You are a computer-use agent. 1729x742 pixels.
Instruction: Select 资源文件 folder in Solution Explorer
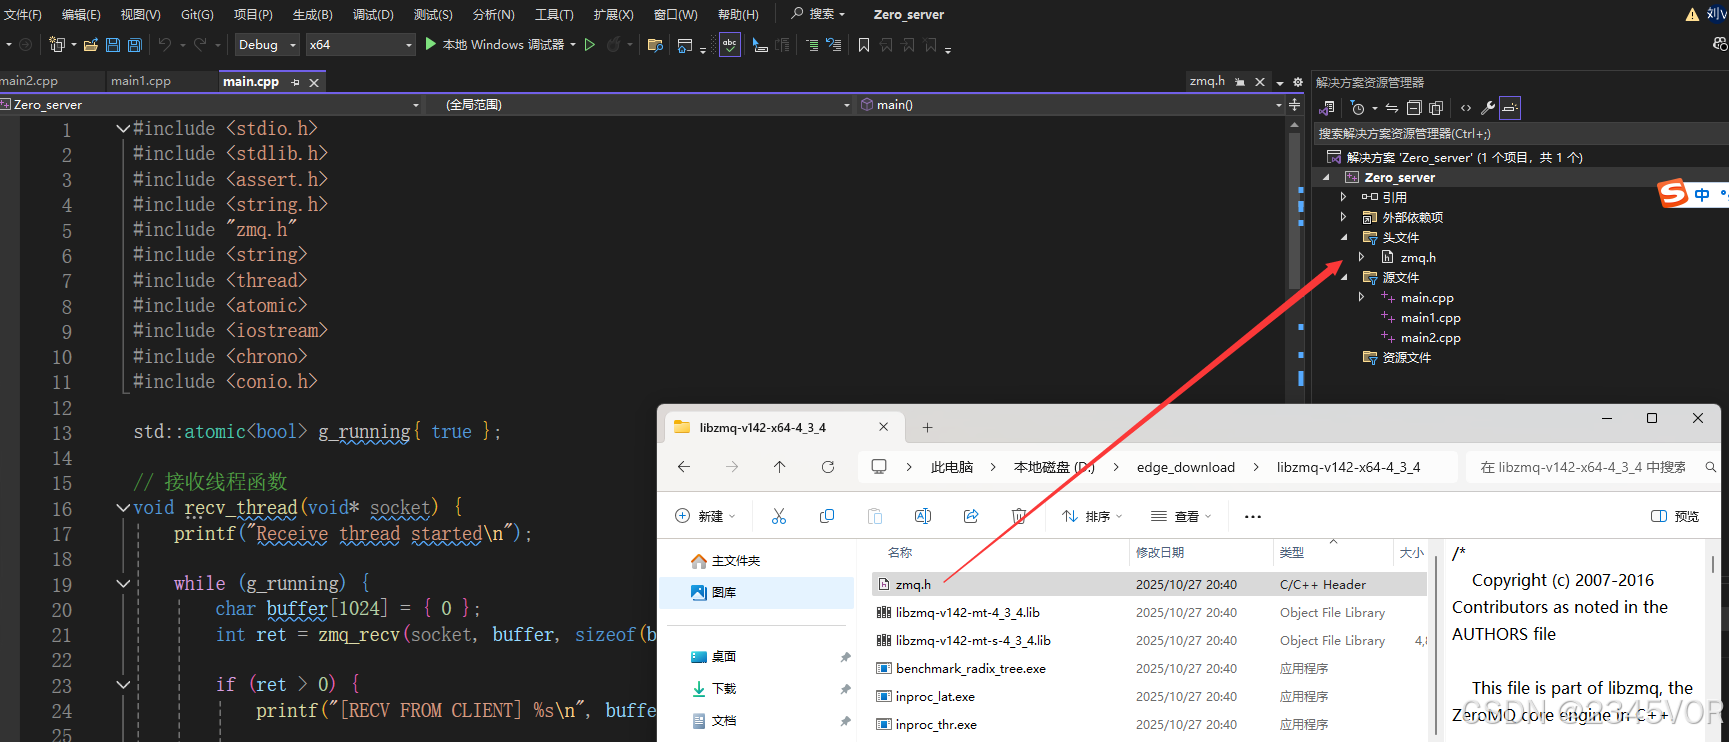coord(1406,358)
